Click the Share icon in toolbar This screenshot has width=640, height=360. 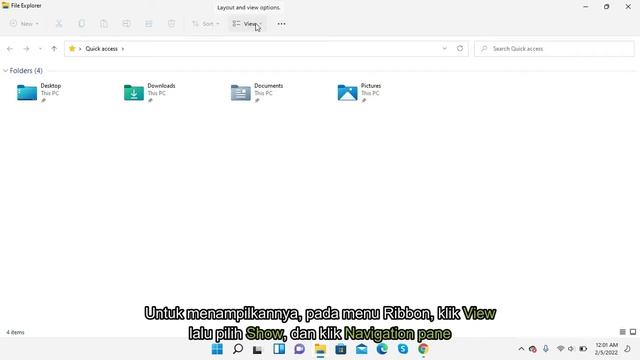[x=149, y=24]
